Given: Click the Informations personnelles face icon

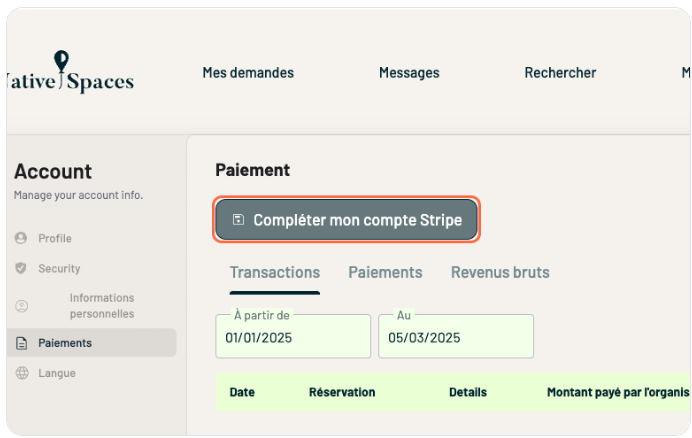Looking at the screenshot, I should click(x=21, y=306).
